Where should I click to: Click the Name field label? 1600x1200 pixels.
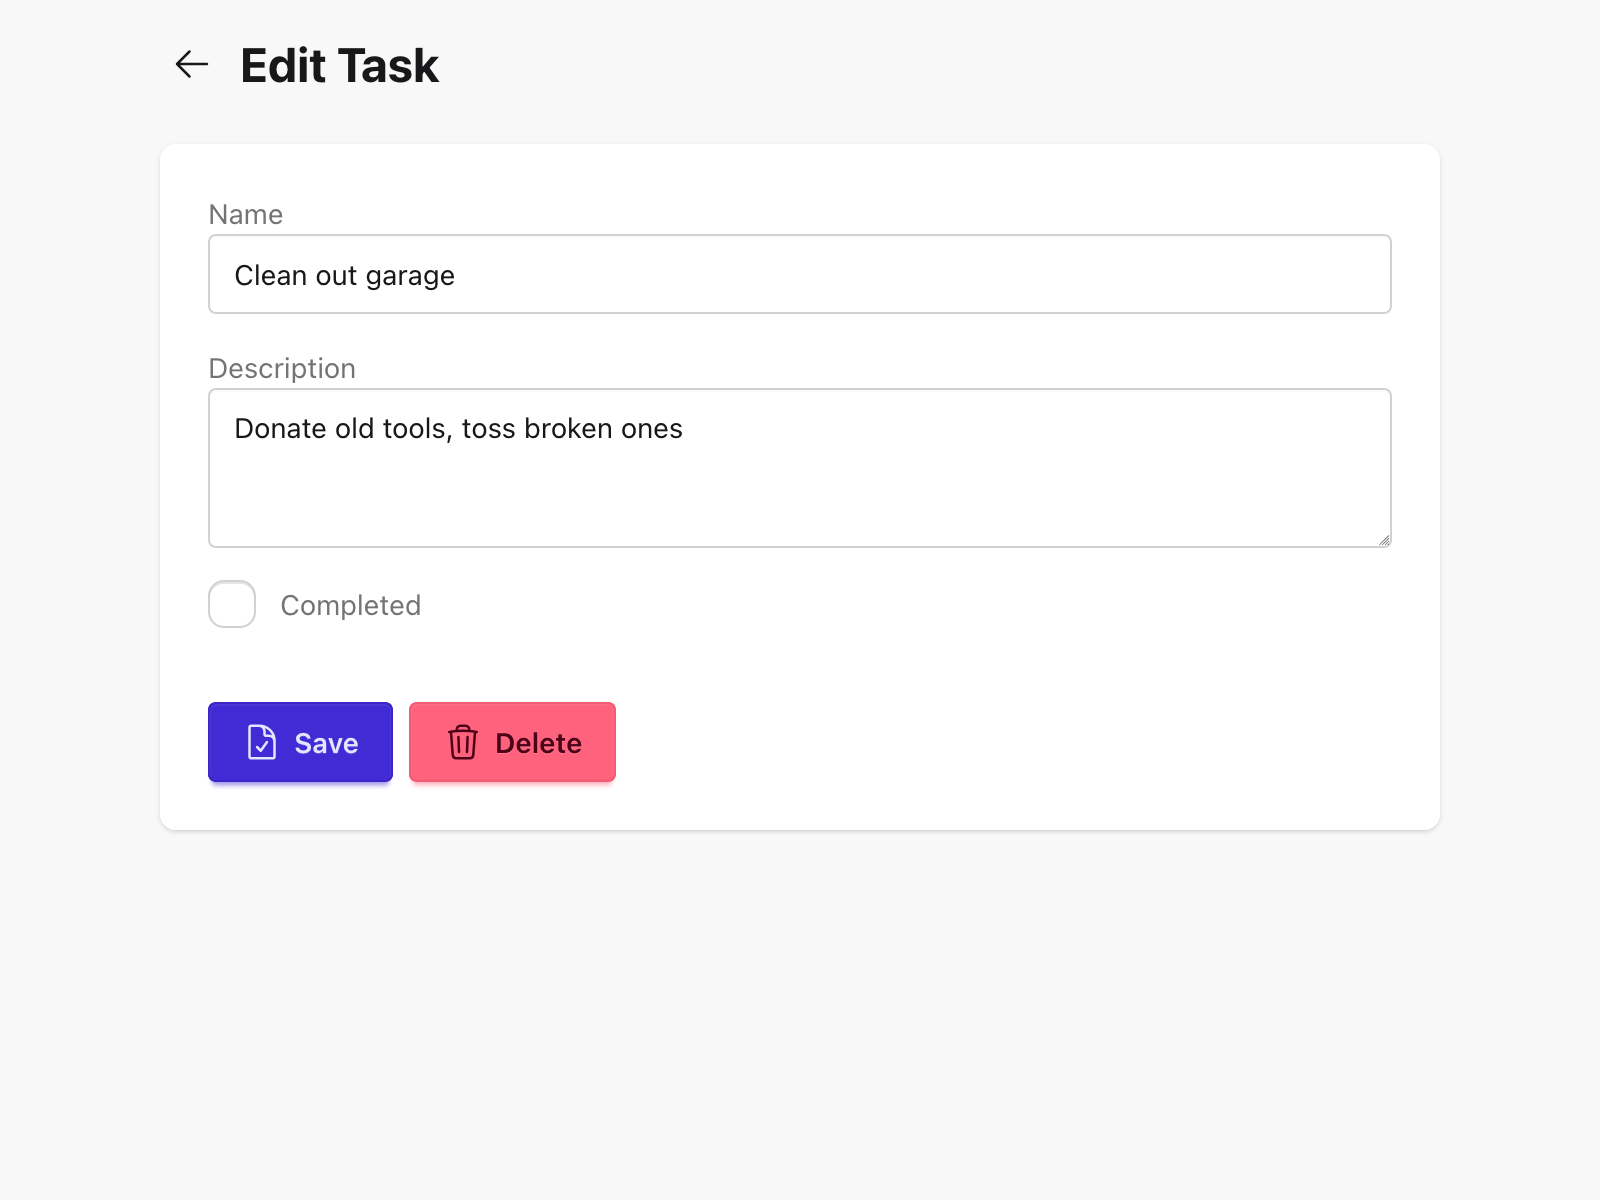pyautogui.click(x=246, y=214)
